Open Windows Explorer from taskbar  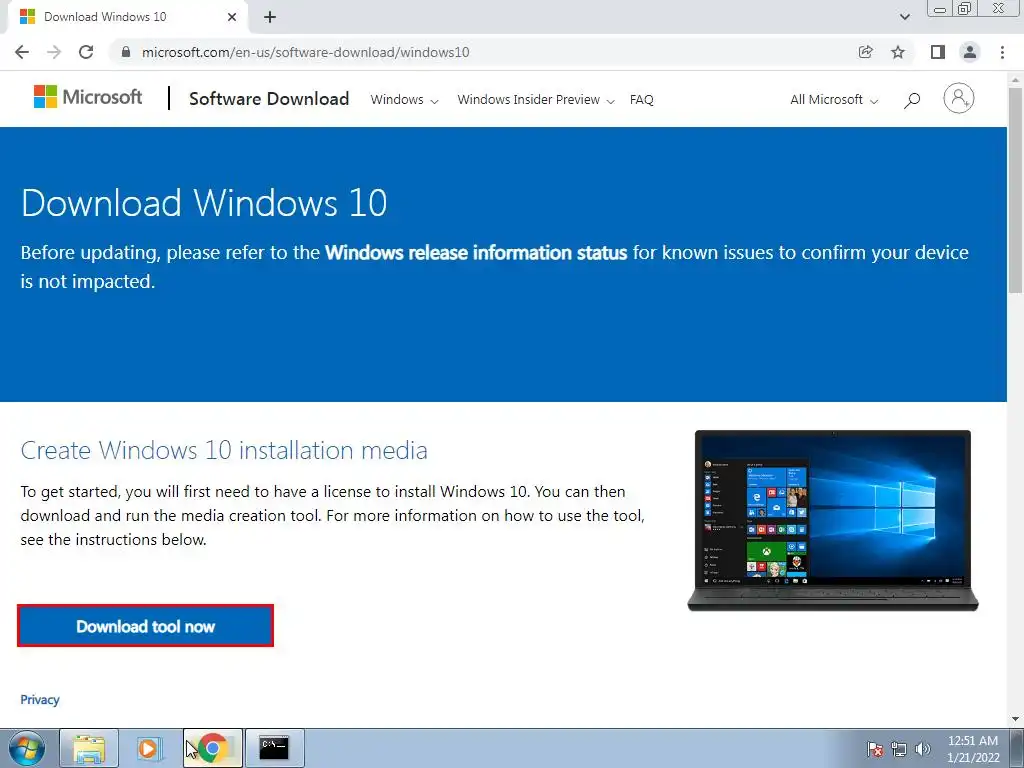click(x=89, y=748)
